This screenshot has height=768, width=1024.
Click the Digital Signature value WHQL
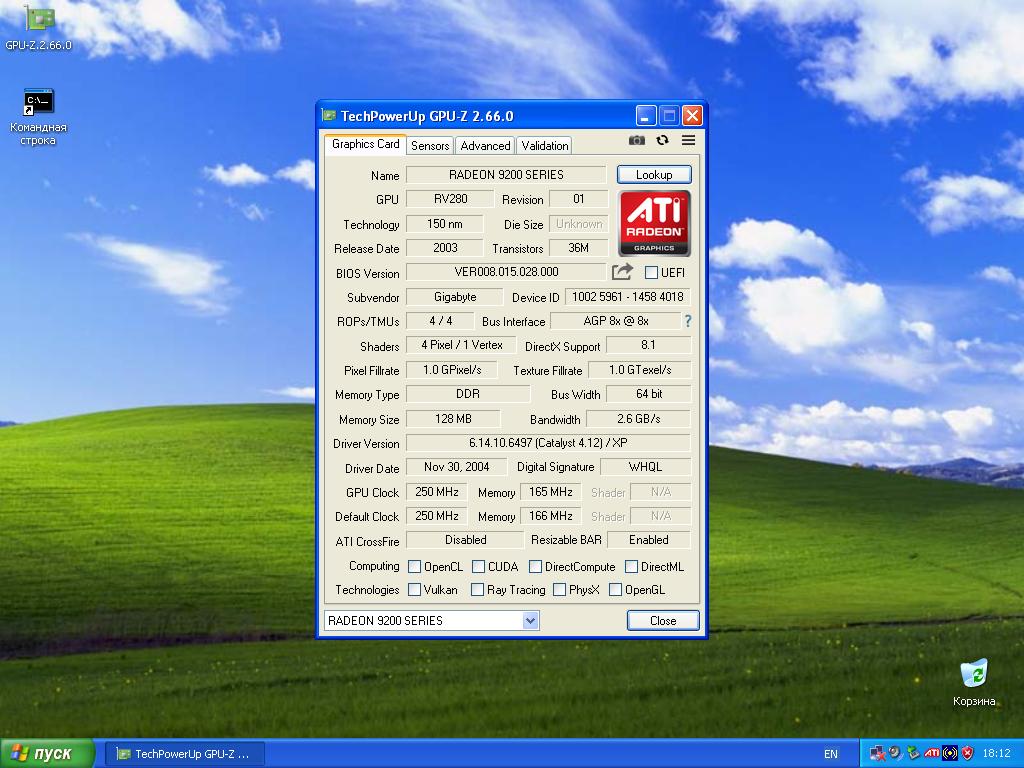pyautogui.click(x=645, y=467)
